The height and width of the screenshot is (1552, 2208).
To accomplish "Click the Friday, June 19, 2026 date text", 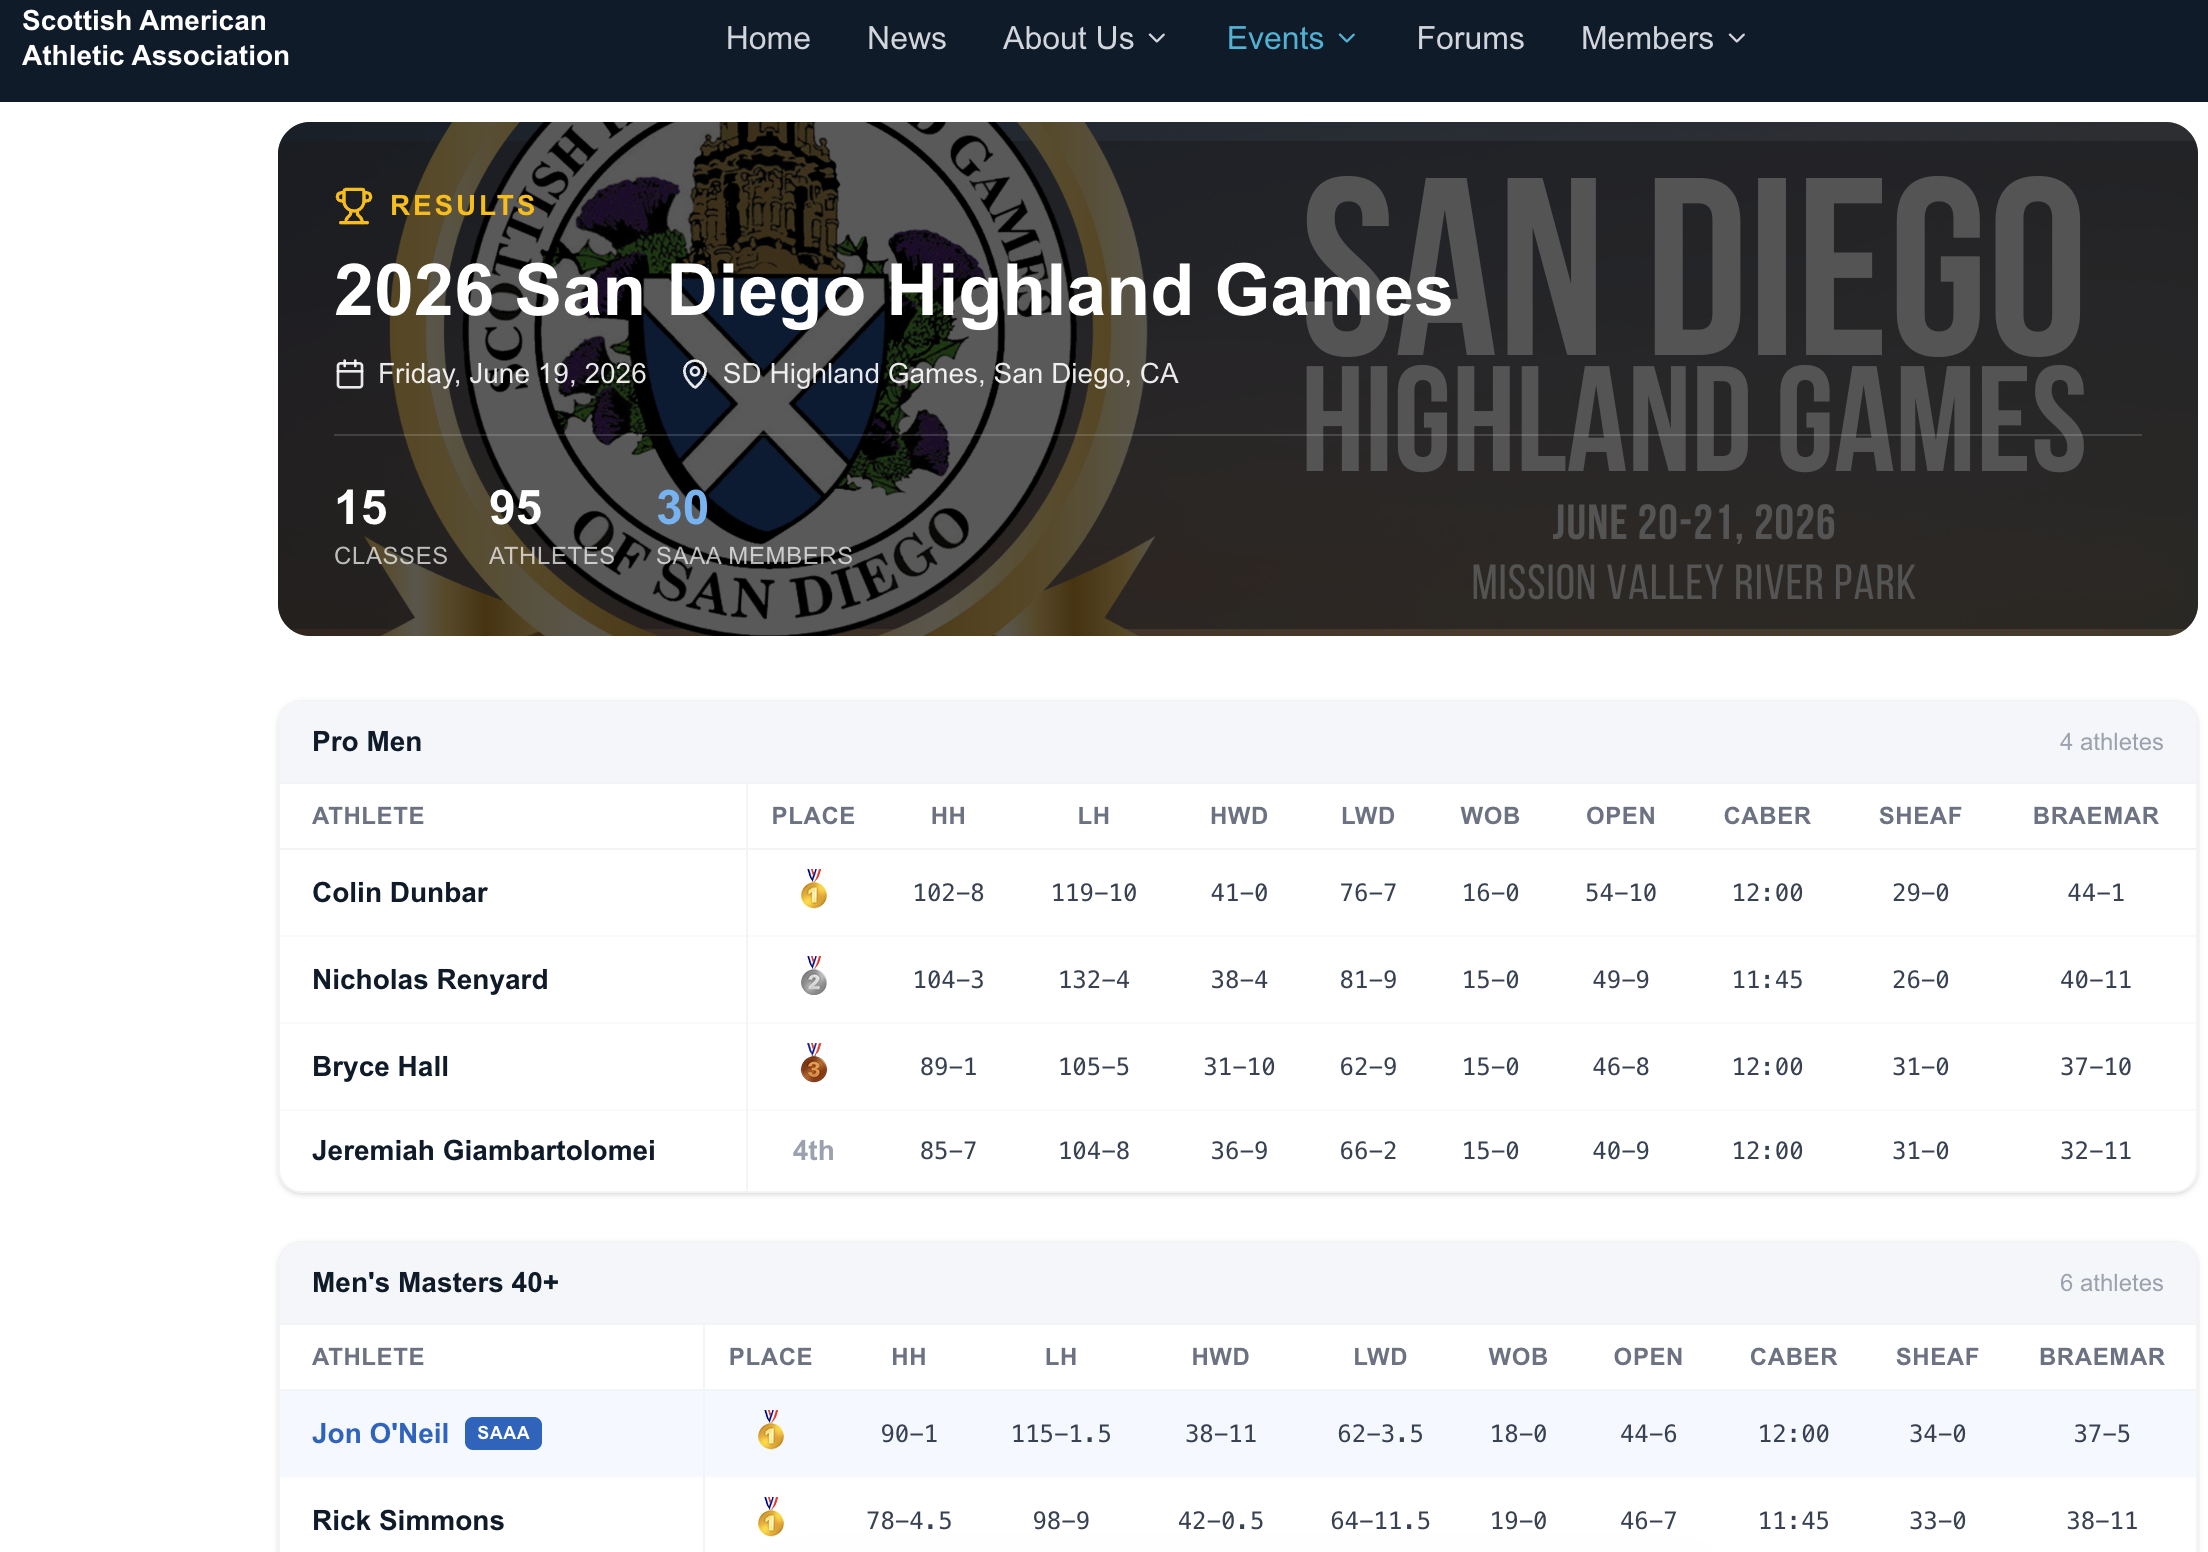I will coord(512,374).
